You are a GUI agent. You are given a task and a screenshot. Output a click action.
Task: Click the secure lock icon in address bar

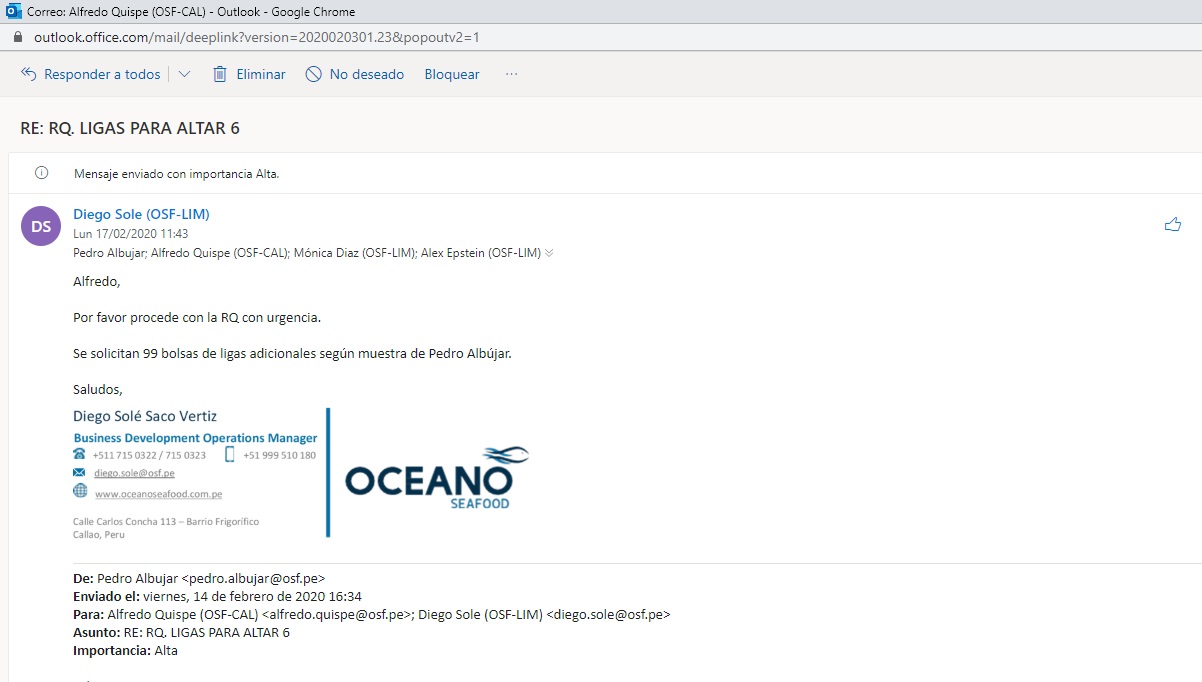pos(17,37)
